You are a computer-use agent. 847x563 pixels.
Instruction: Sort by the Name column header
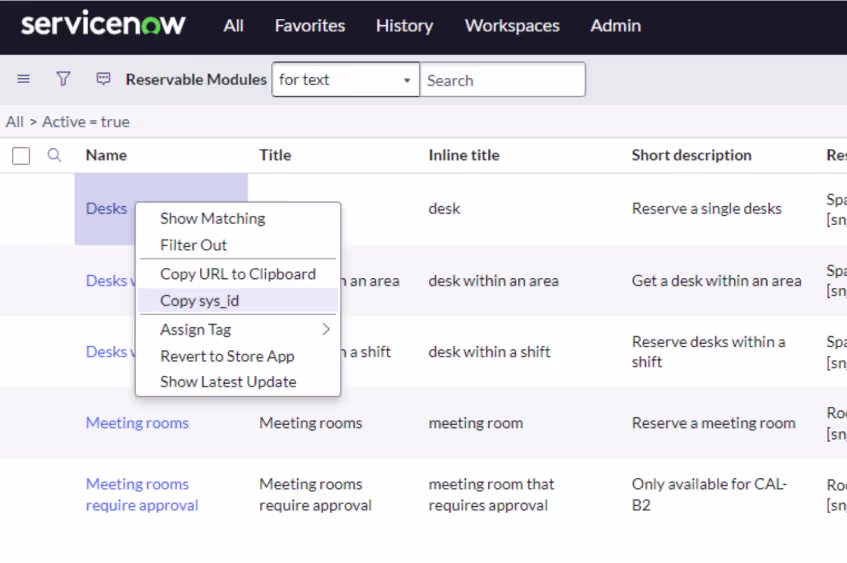coord(106,155)
